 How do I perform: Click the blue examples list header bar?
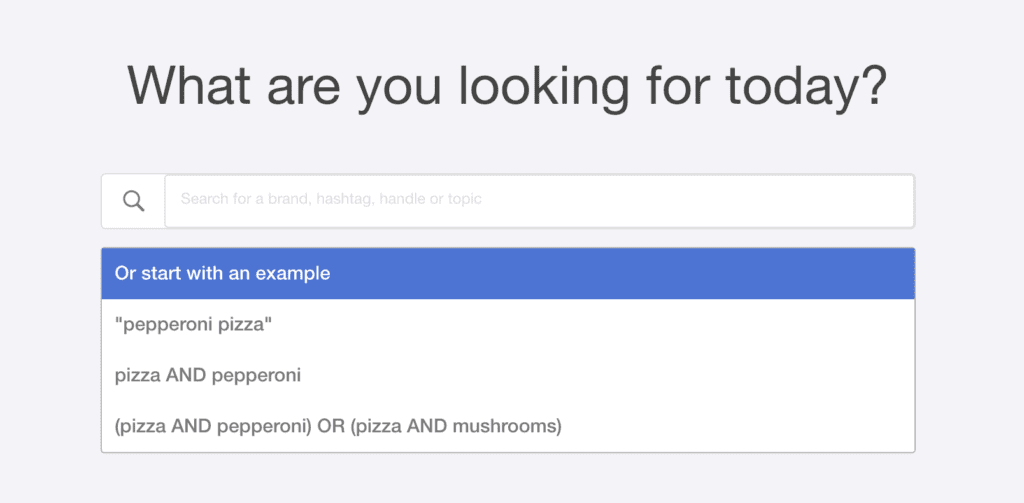point(508,273)
